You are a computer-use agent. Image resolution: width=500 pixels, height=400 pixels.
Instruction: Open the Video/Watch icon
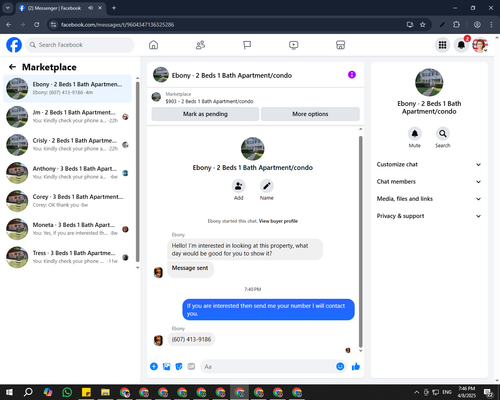(x=294, y=45)
